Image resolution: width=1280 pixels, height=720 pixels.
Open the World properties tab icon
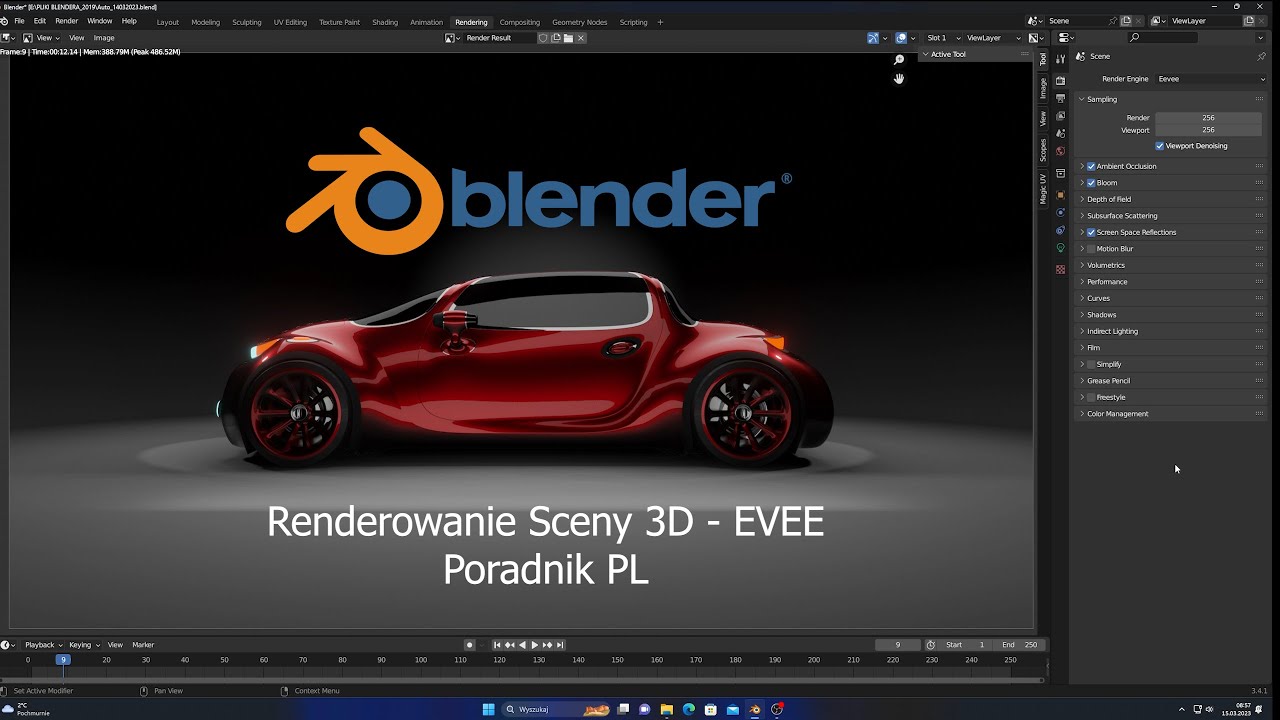(1060, 151)
